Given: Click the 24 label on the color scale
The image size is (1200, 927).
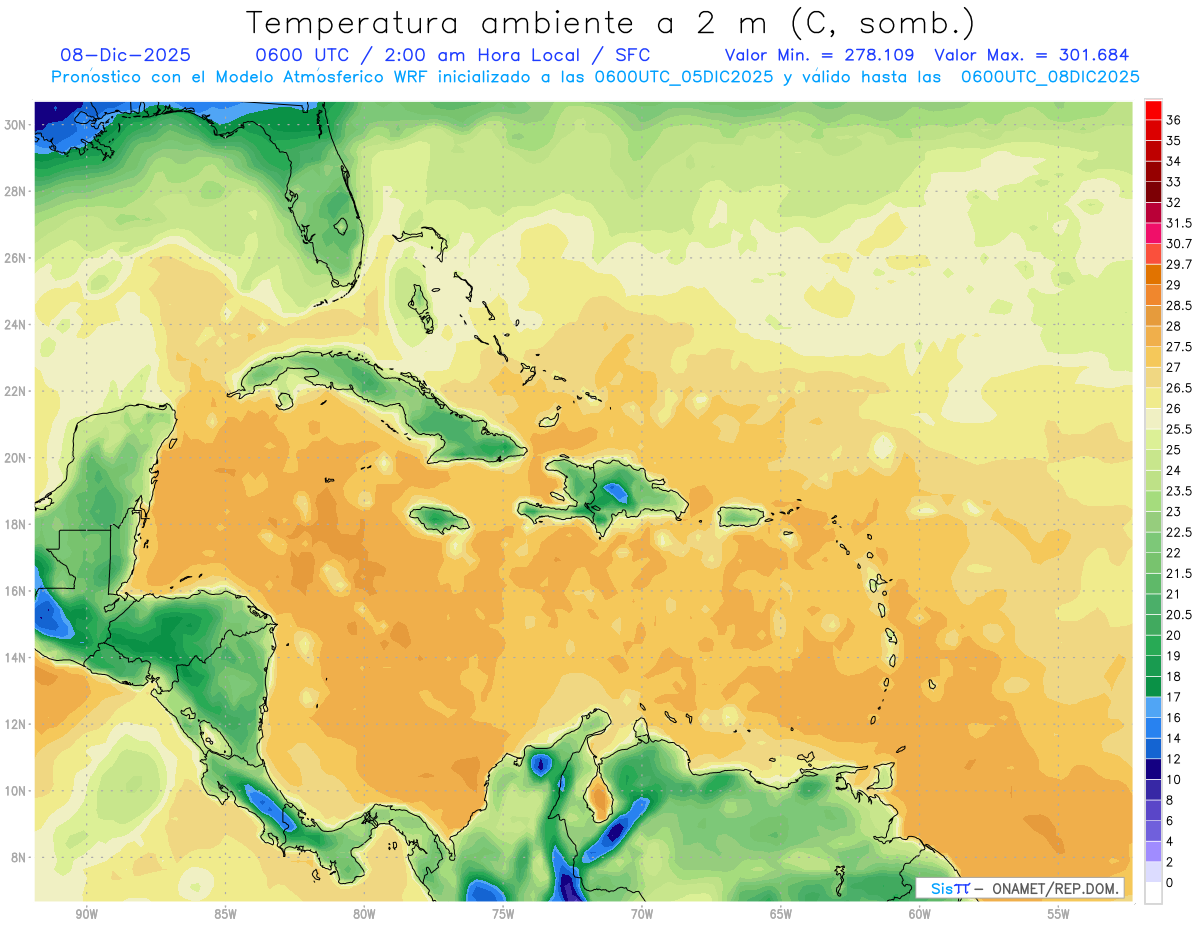Looking at the screenshot, I should [1174, 470].
